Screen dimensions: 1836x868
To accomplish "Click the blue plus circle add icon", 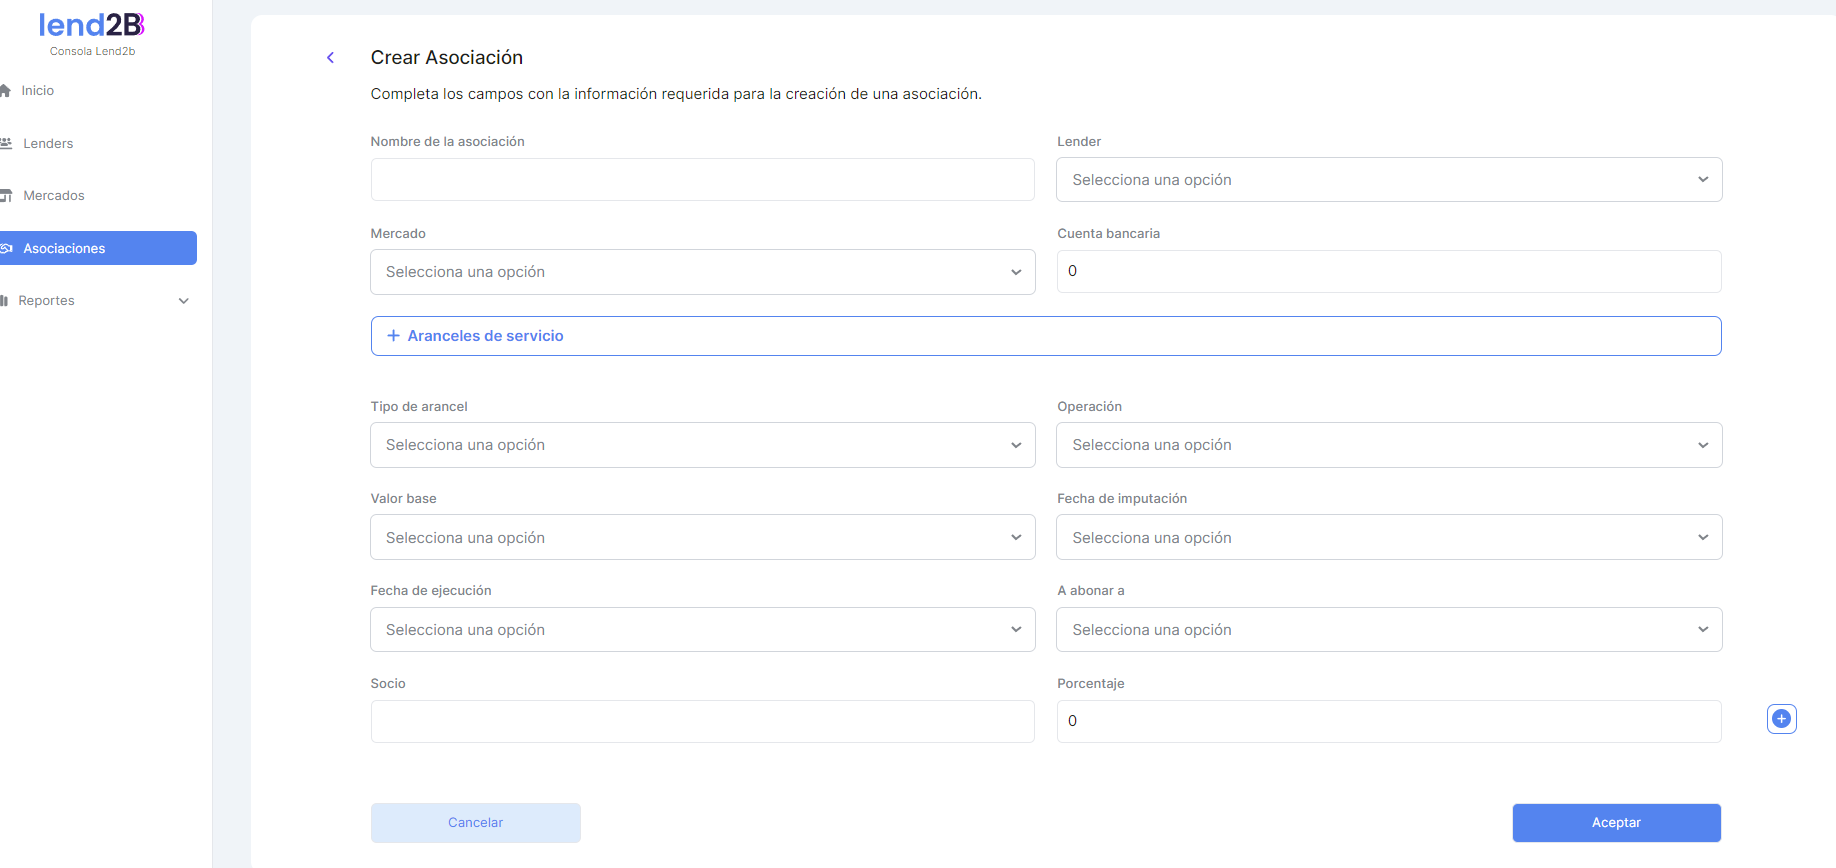I will point(1781,719).
